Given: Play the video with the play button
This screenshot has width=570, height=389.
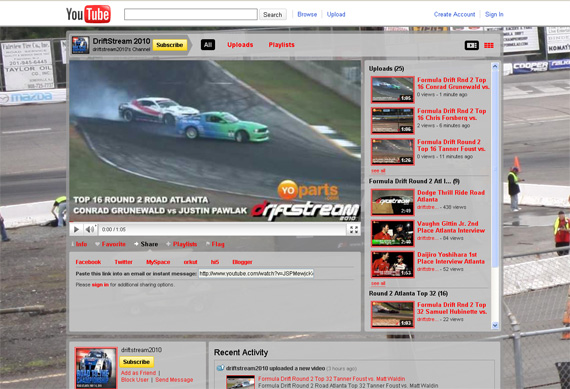Looking at the screenshot, I should coord(76,229).
